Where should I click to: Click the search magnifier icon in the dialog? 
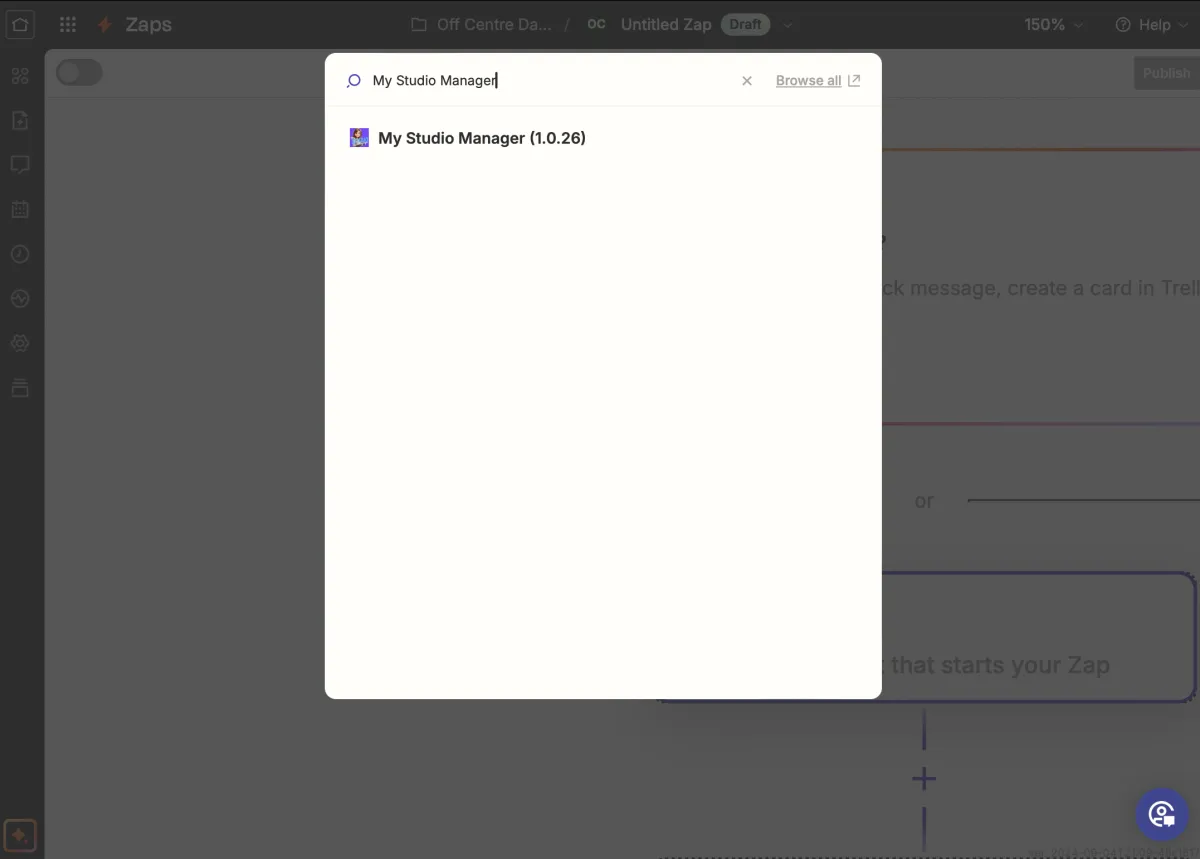click(353, 81)
